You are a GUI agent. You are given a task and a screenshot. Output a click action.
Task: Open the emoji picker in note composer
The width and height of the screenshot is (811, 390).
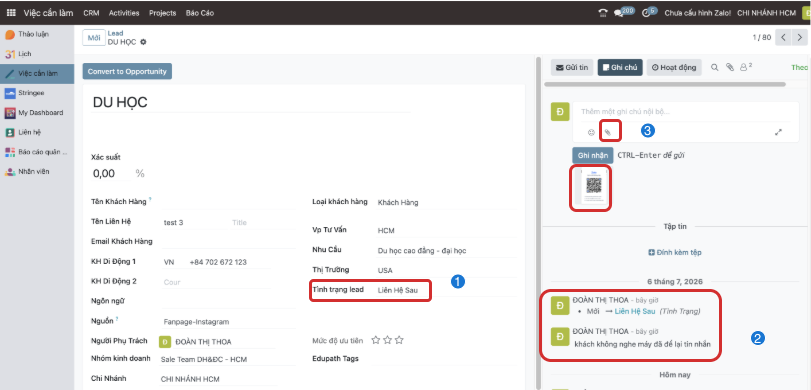coord(591,132)
